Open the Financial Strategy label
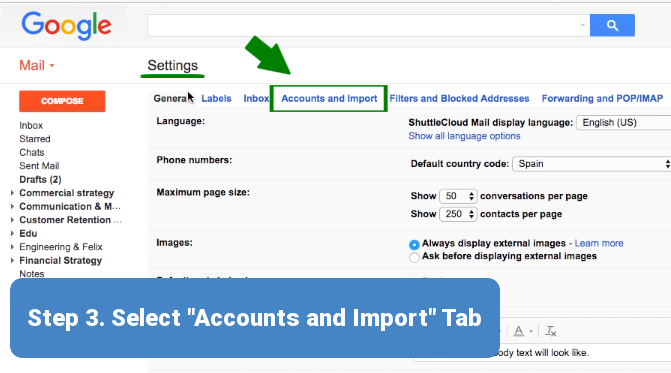Image resolution: width=671 pixels, height=373 pixels. point(60,261)
